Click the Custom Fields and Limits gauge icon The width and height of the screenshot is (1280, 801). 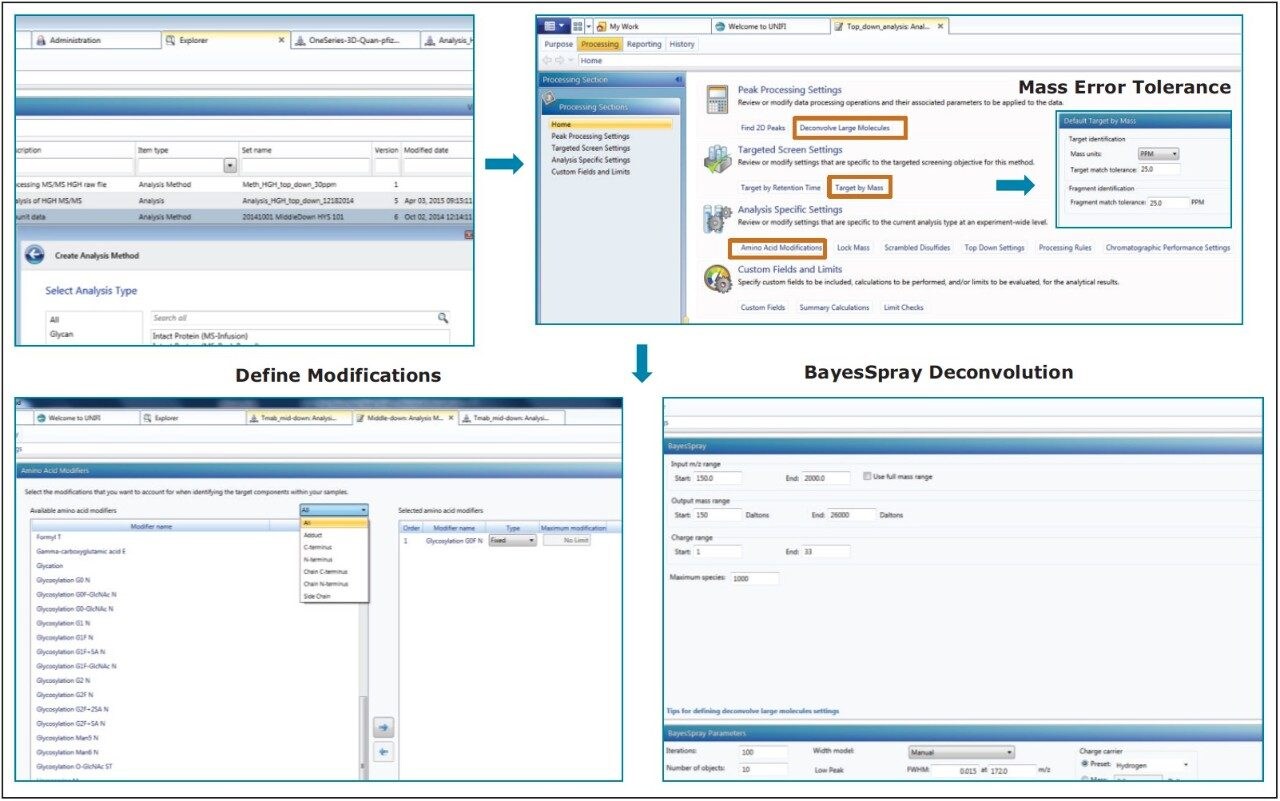pos(716,279)
